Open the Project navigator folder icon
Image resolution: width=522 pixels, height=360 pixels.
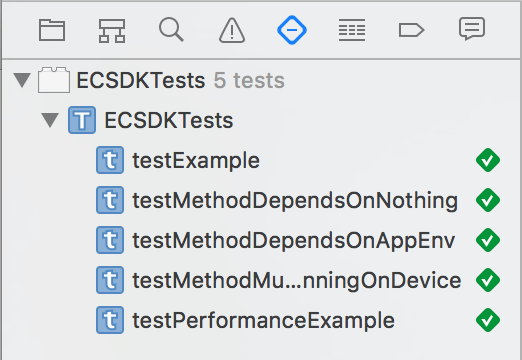click(x=52, y=30)
